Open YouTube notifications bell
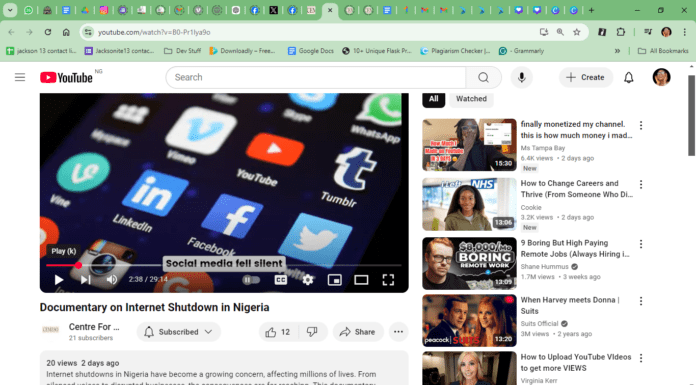This screenshot has height=385, width=696. coord(629,78)
